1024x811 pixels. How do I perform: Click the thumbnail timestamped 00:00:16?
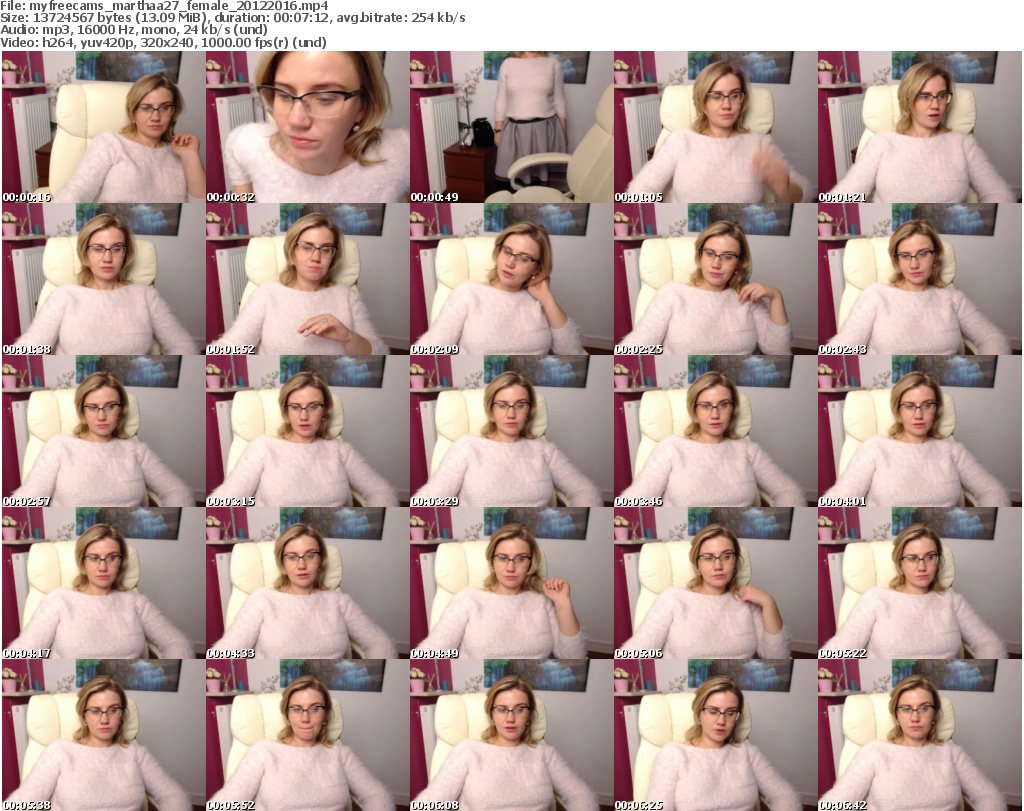[103, 127]
